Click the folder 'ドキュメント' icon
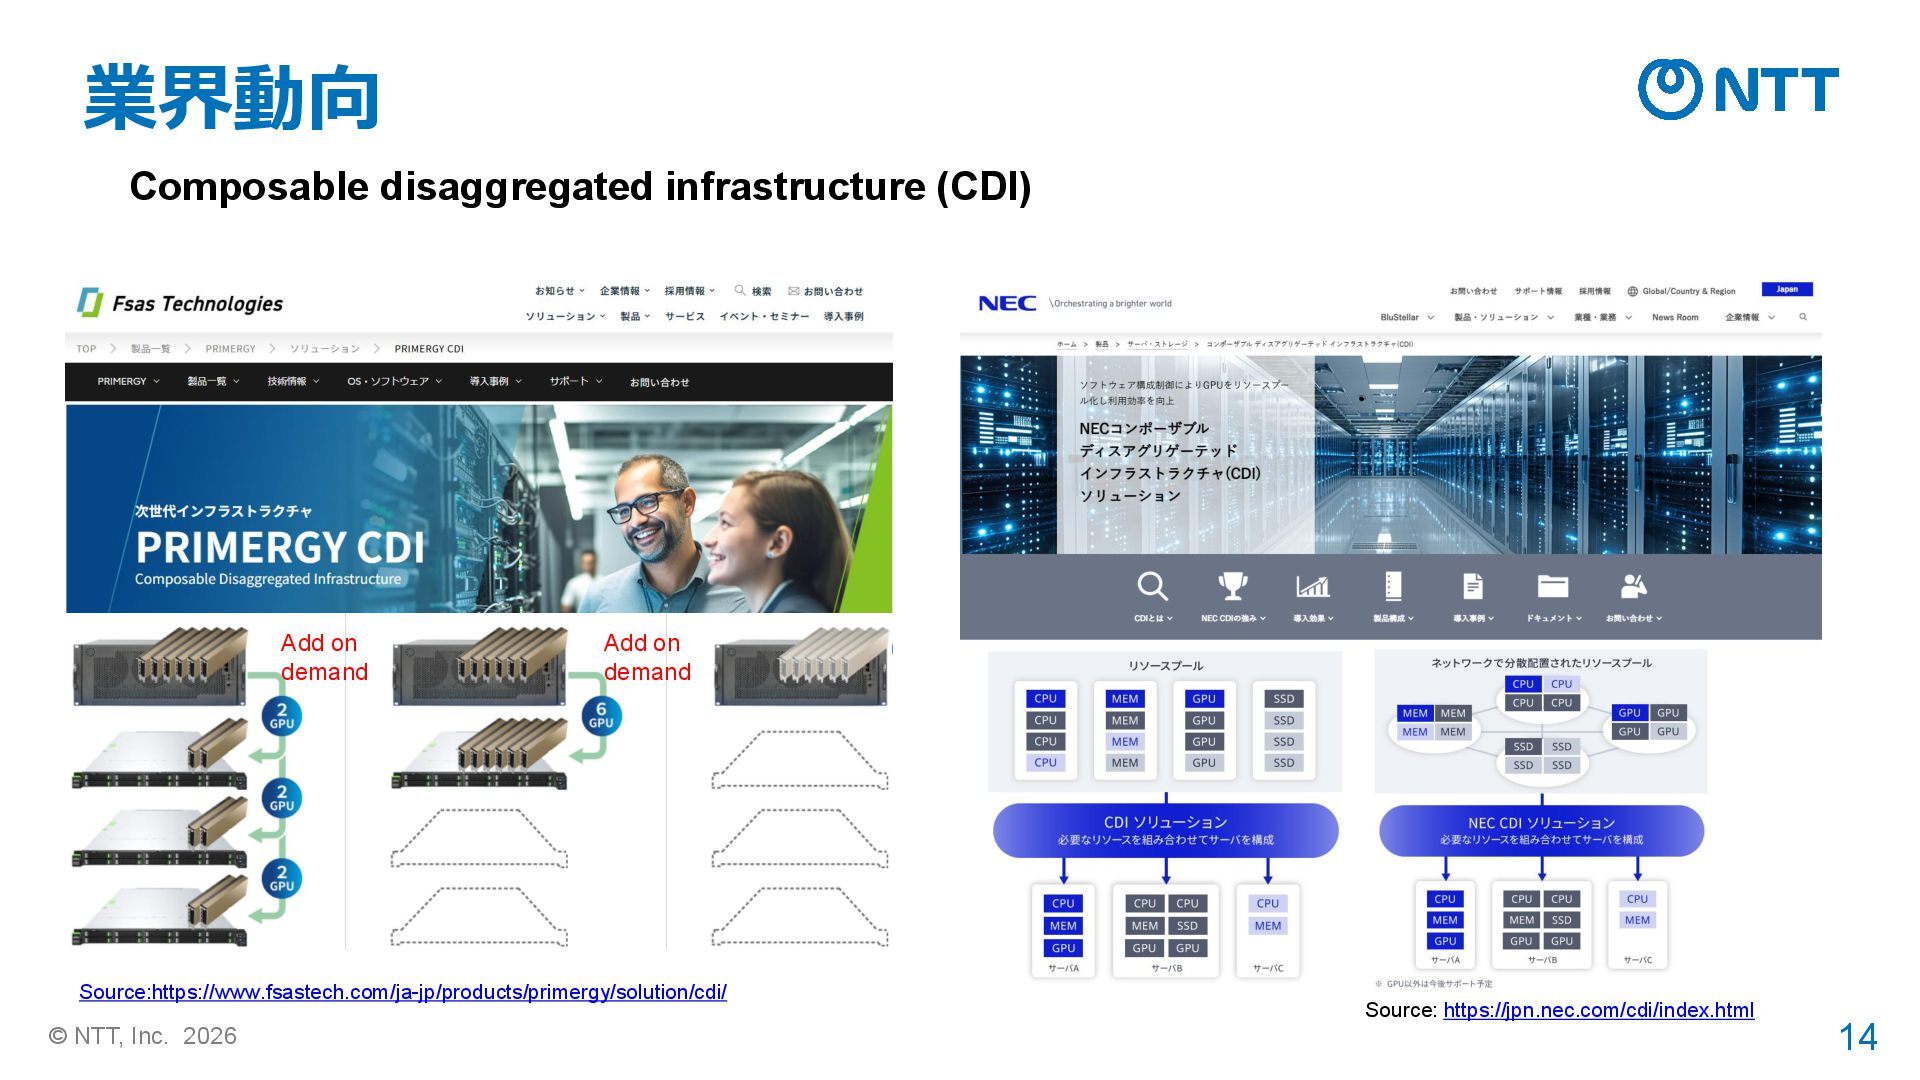The width and height of the screenshot is (1920, 1080). point(1552,586)
